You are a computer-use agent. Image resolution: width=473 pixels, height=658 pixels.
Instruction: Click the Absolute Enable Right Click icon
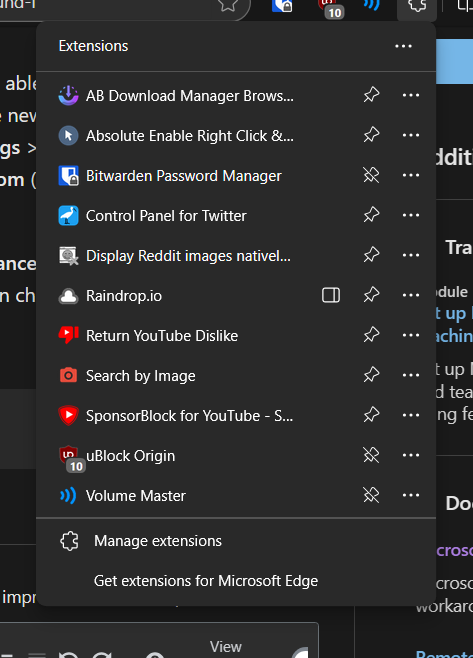tap(68, 136)
